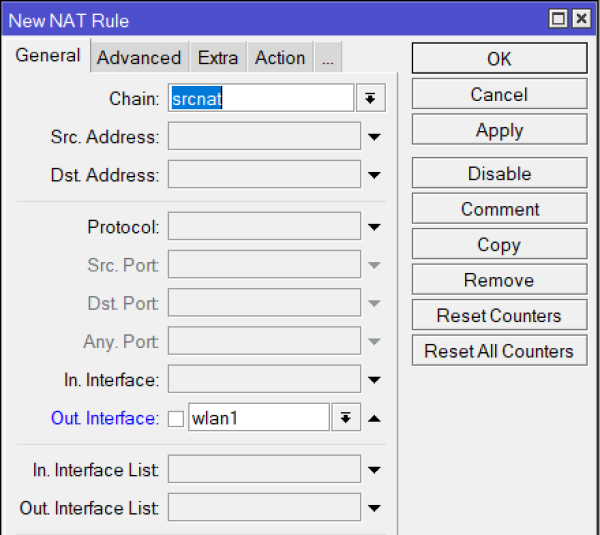
Task: Click the OK button
Action: pos(499,59)
